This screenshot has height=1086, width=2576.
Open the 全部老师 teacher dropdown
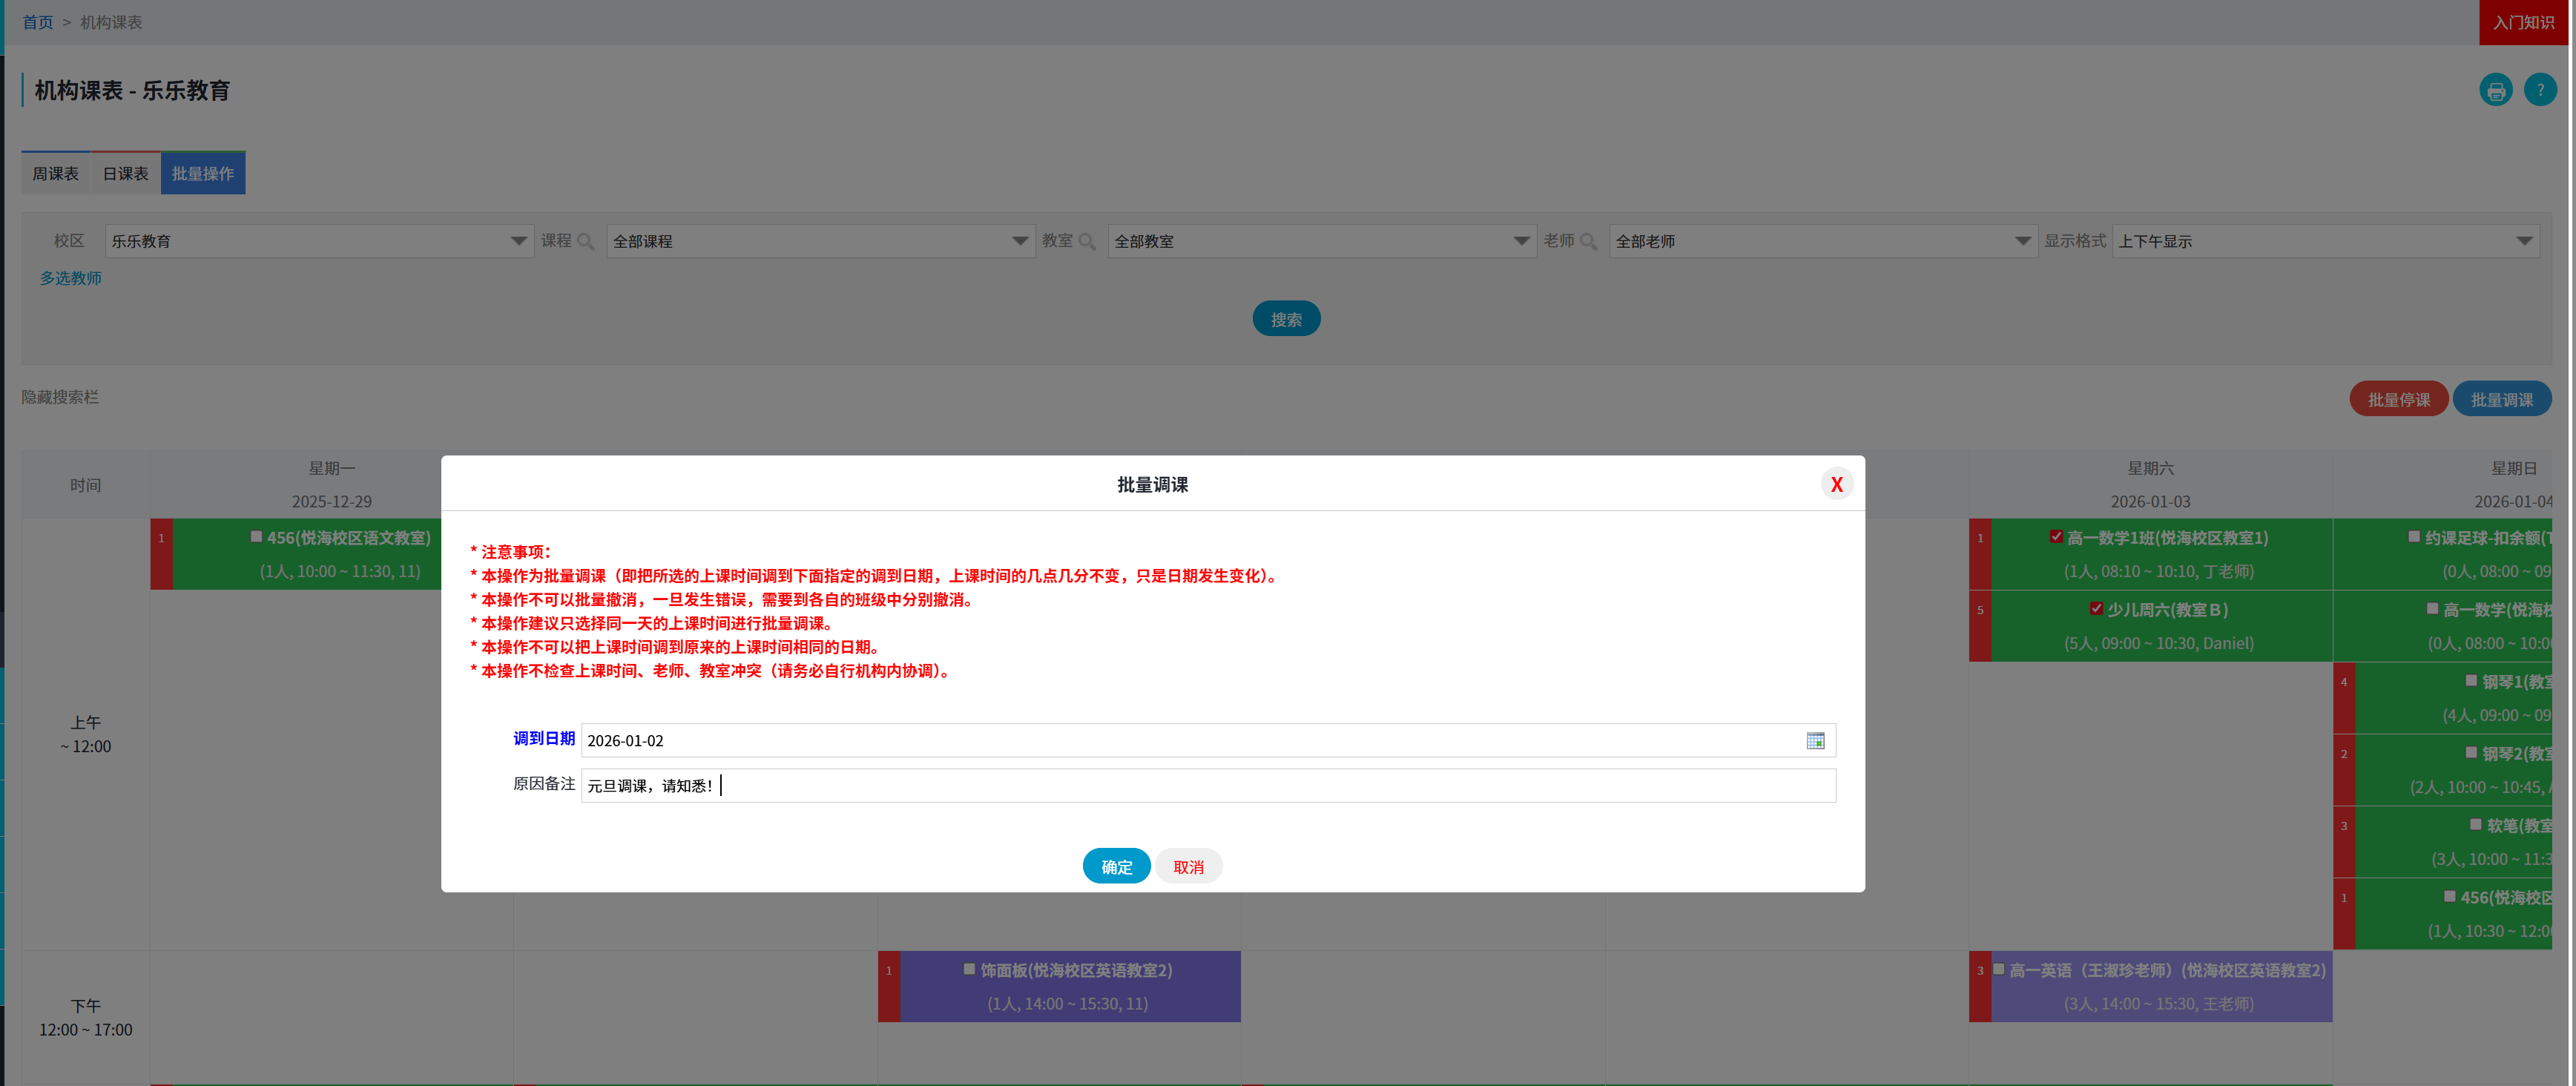[2022, 241]
